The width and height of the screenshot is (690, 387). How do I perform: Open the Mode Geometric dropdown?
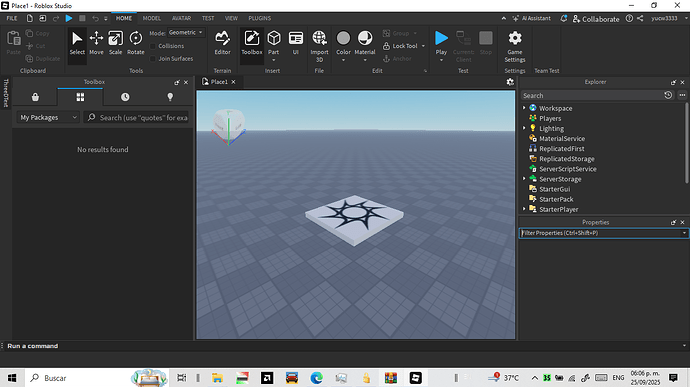186,33
